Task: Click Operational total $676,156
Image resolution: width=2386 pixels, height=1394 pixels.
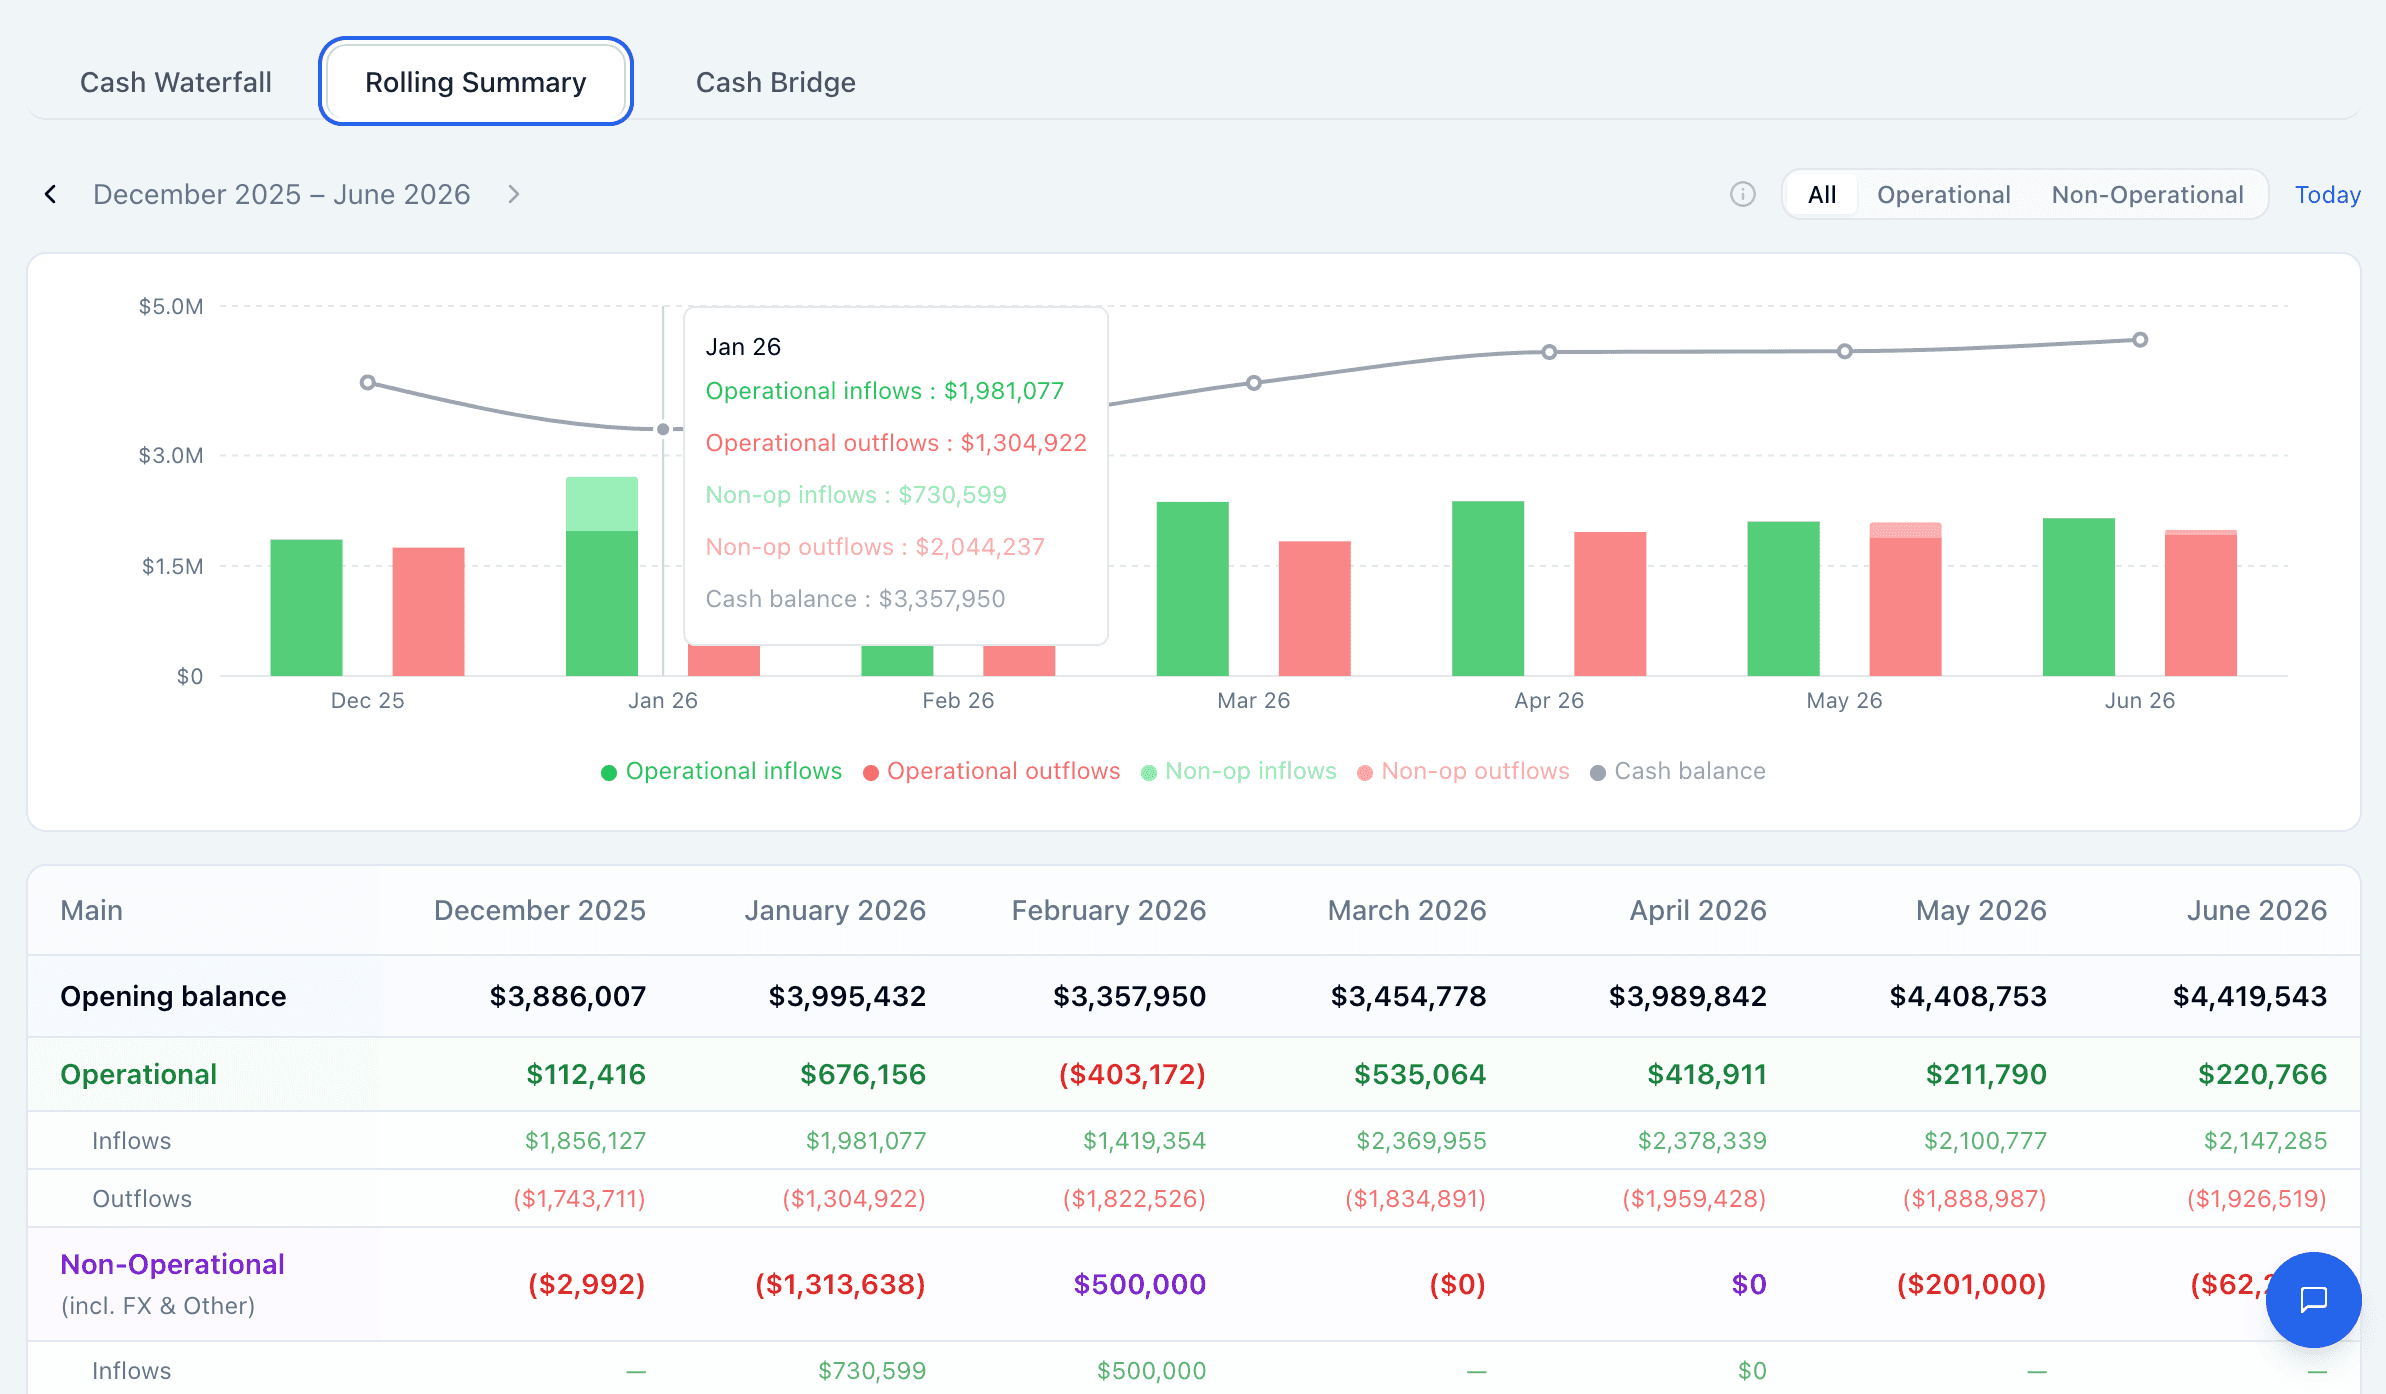Action: 863,1074
